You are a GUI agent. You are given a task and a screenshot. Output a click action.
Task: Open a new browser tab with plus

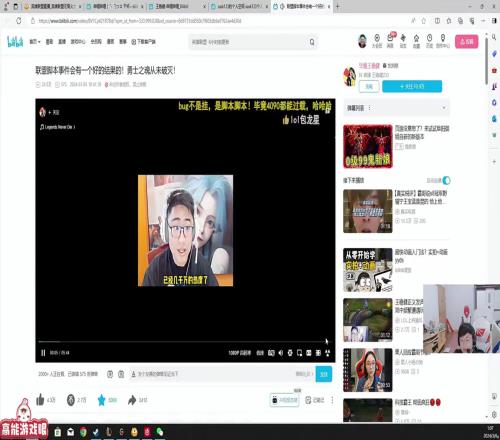coord(338,6)
